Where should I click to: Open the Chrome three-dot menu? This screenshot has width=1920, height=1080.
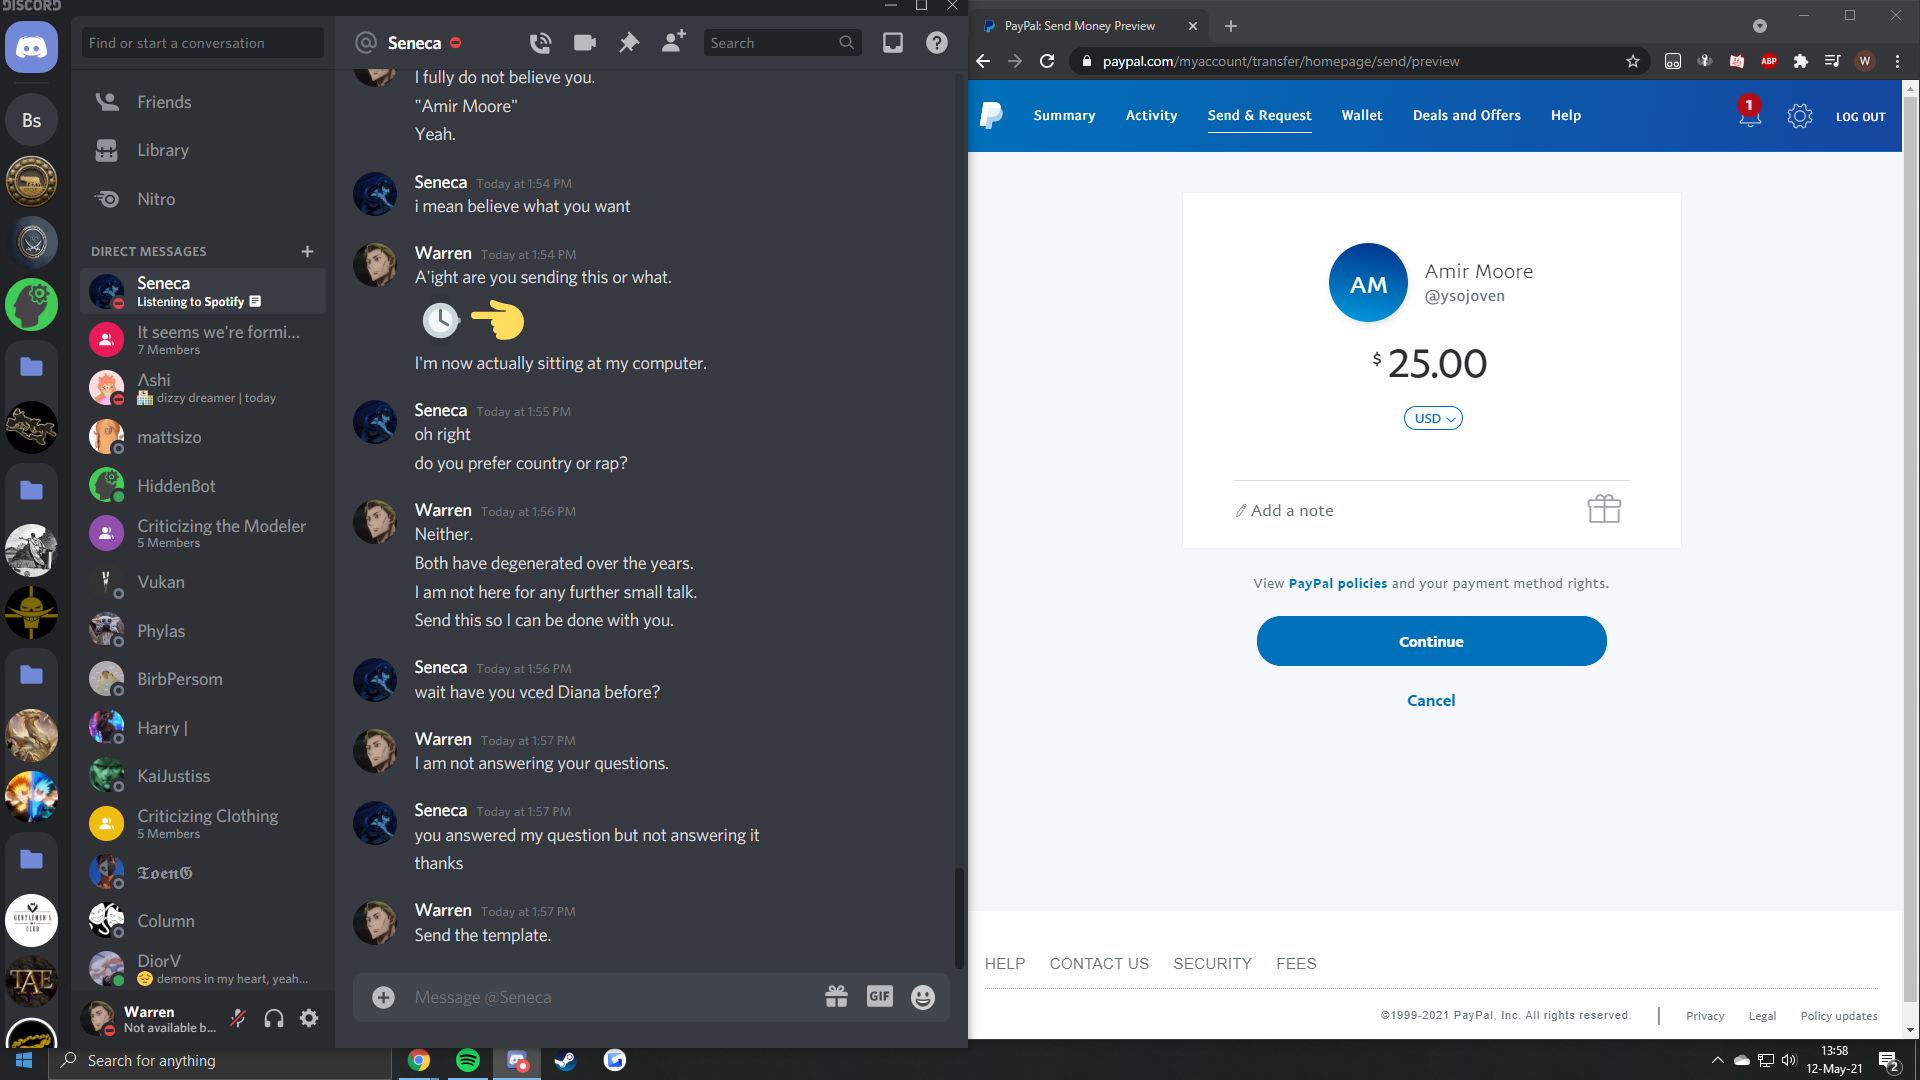[x=1897, y=61]
